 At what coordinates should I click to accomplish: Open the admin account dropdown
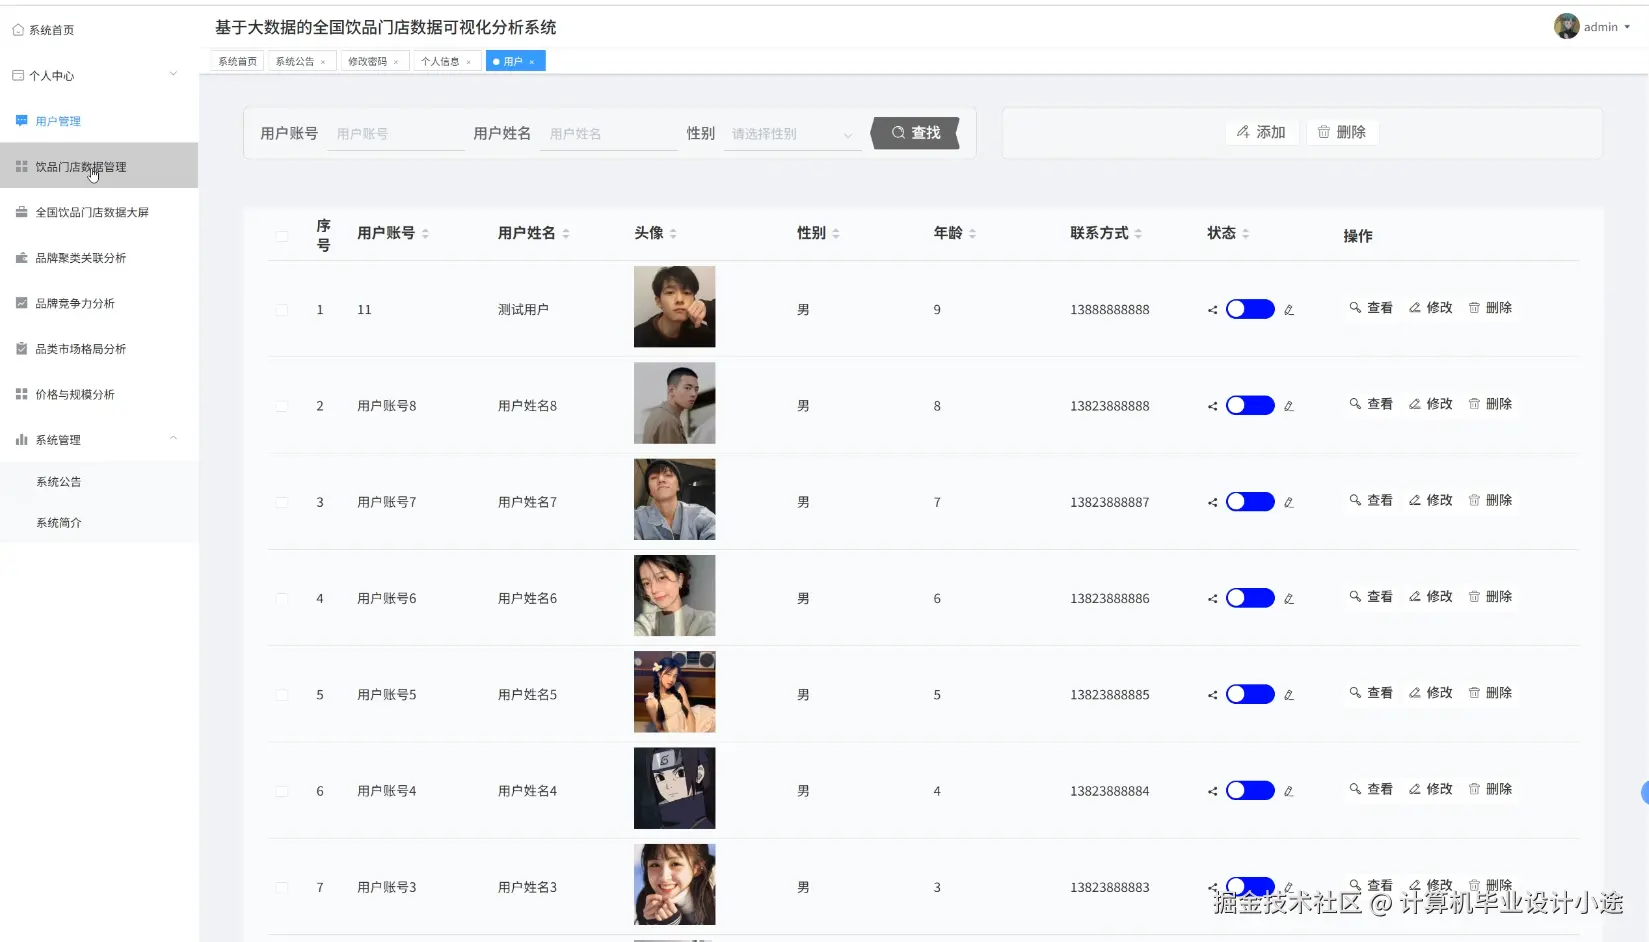[x=1600, y=26]
